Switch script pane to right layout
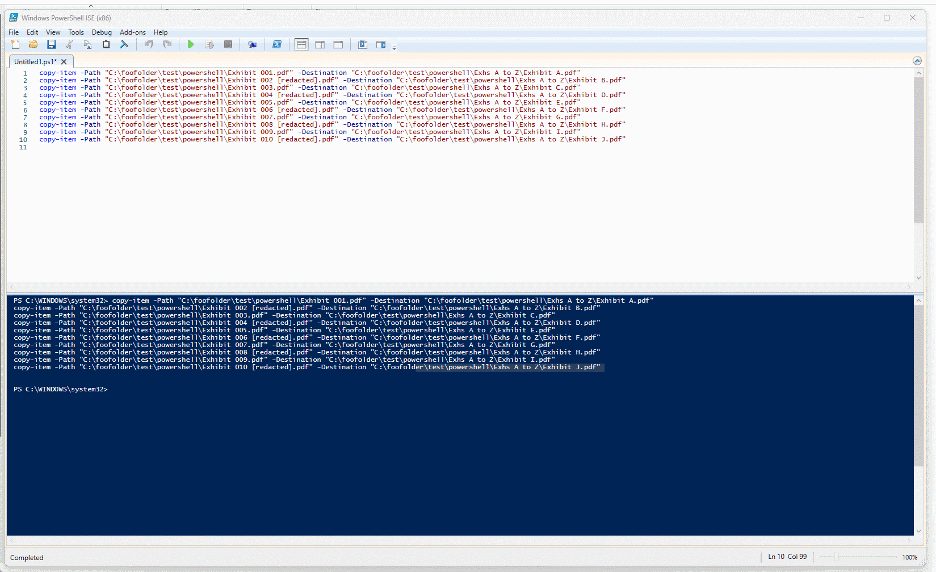 (x=320, y=45)
